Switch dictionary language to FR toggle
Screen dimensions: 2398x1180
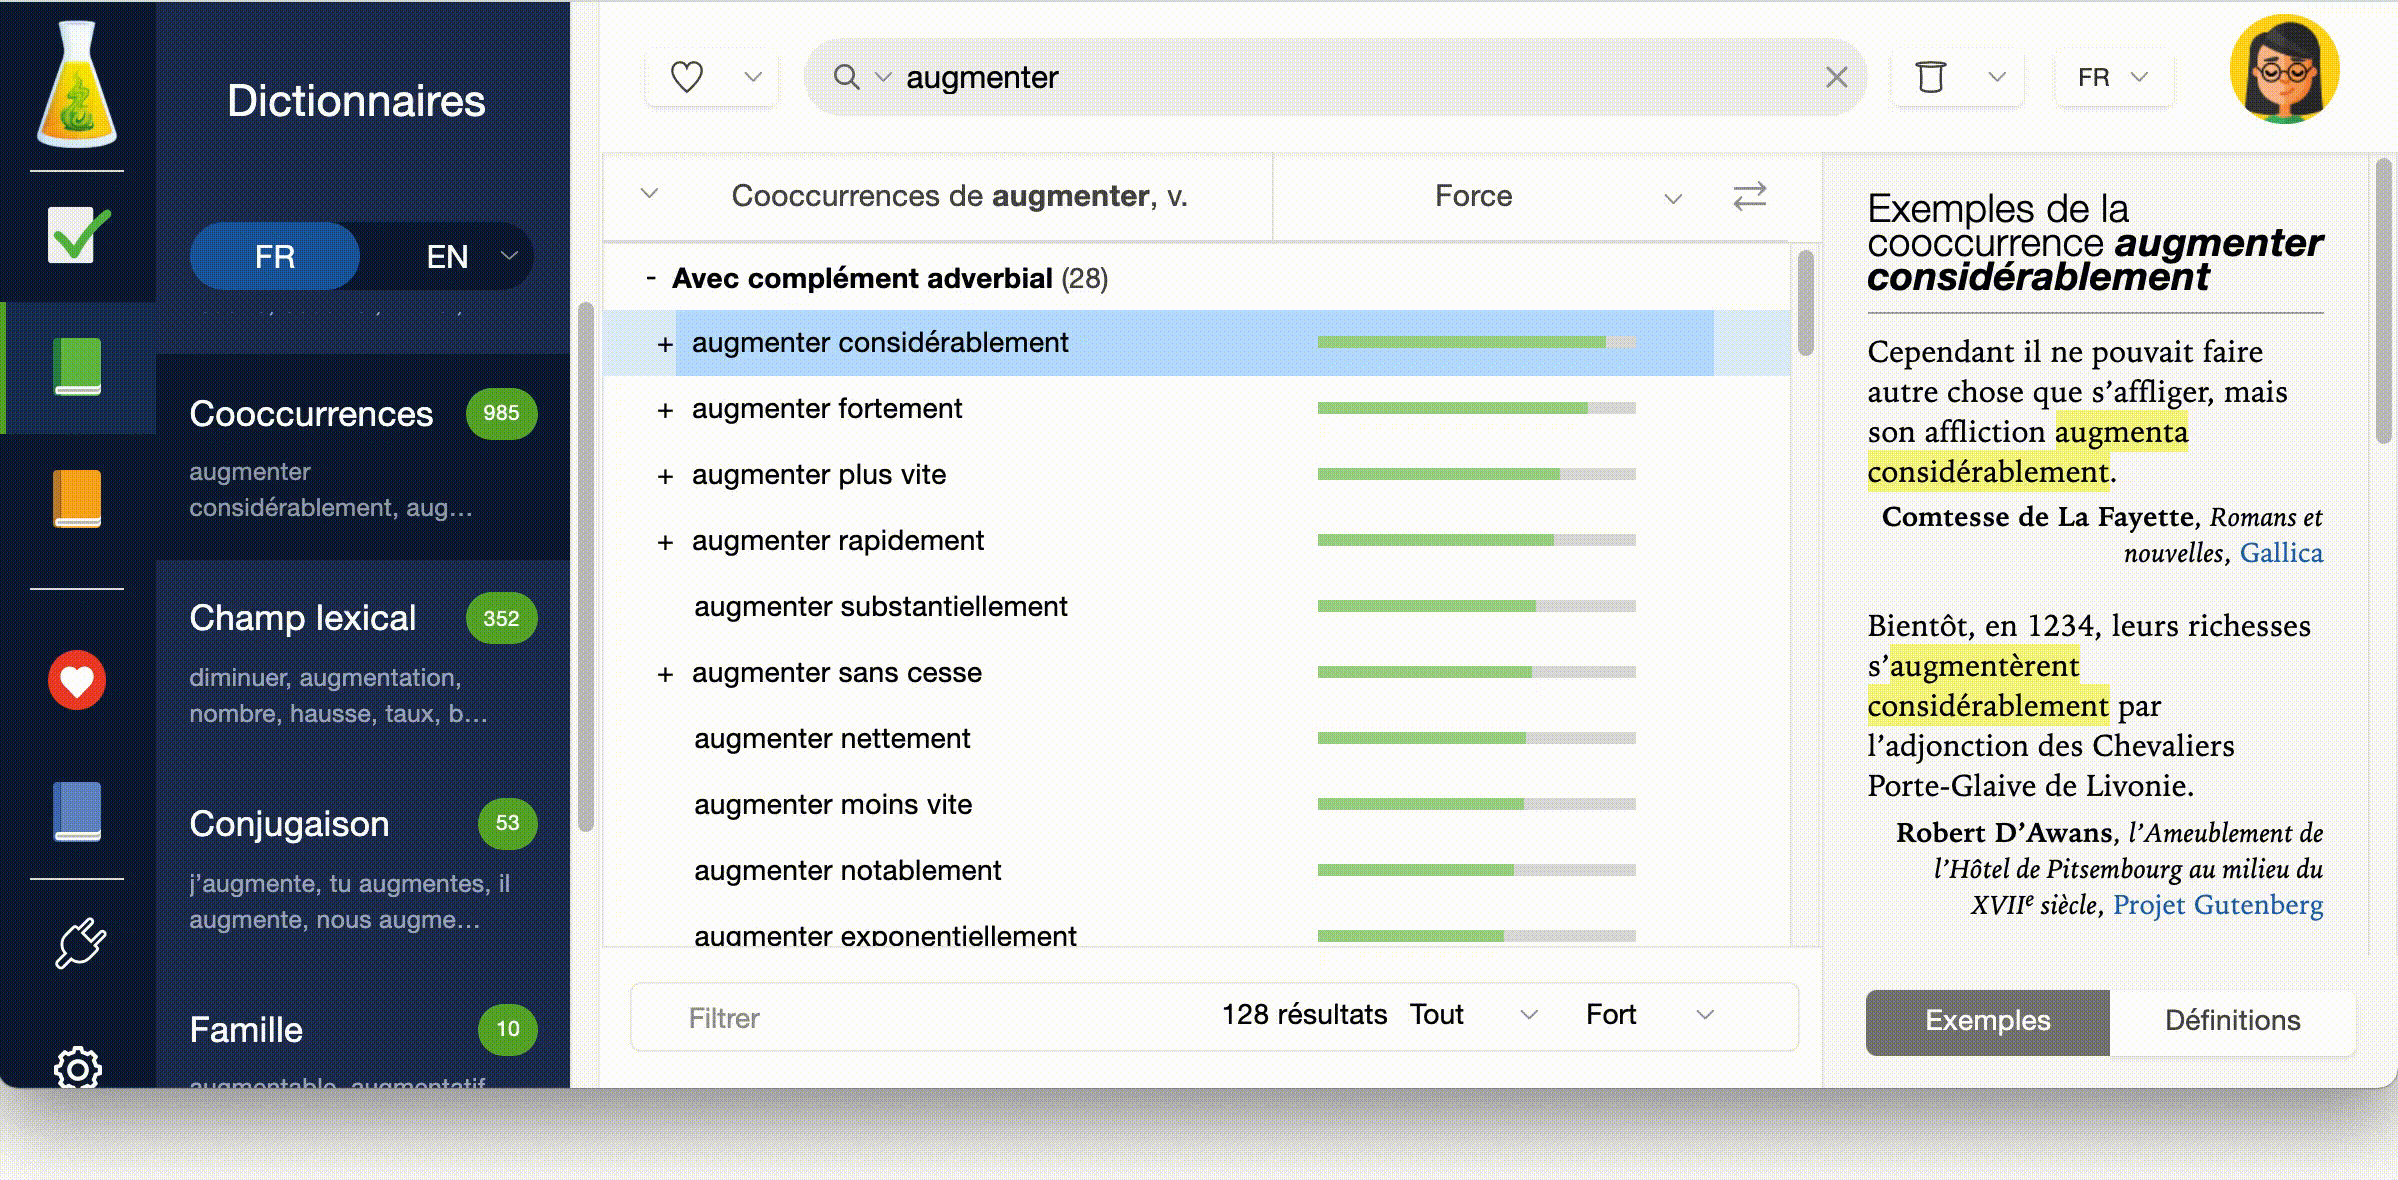tap(274, 257)
